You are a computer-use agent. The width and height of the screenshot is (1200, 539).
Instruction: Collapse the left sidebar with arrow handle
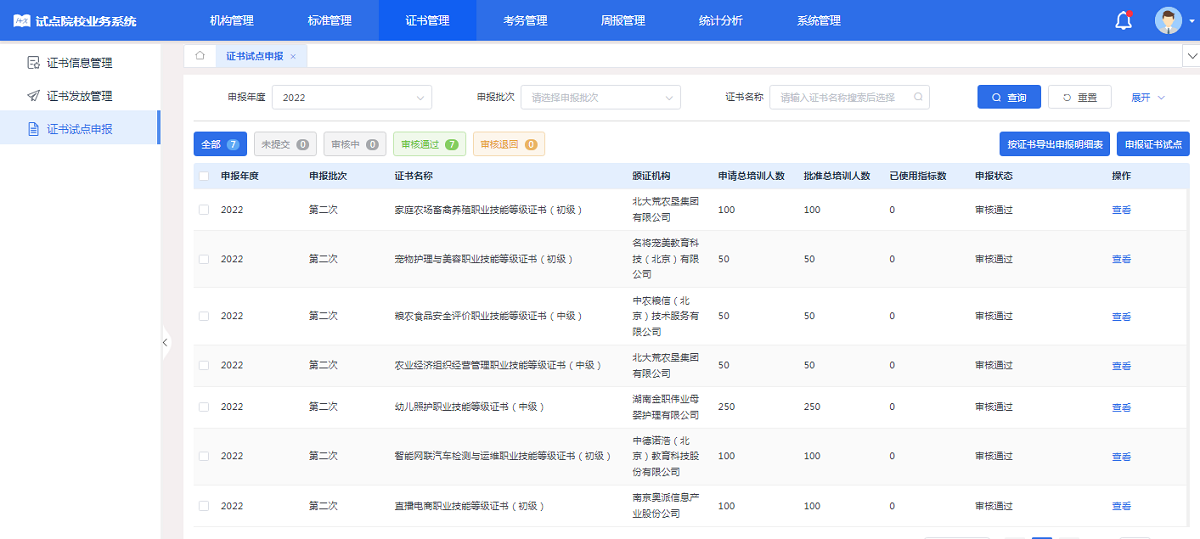pyautogui.click(x=165, y=343)
